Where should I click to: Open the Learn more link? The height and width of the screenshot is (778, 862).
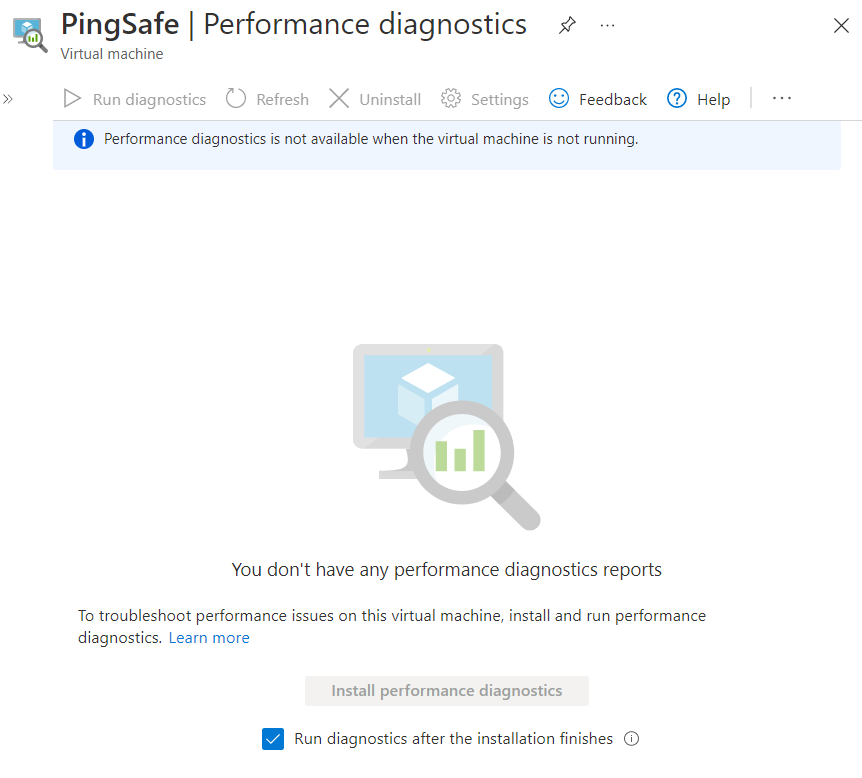tap(209, 638)
